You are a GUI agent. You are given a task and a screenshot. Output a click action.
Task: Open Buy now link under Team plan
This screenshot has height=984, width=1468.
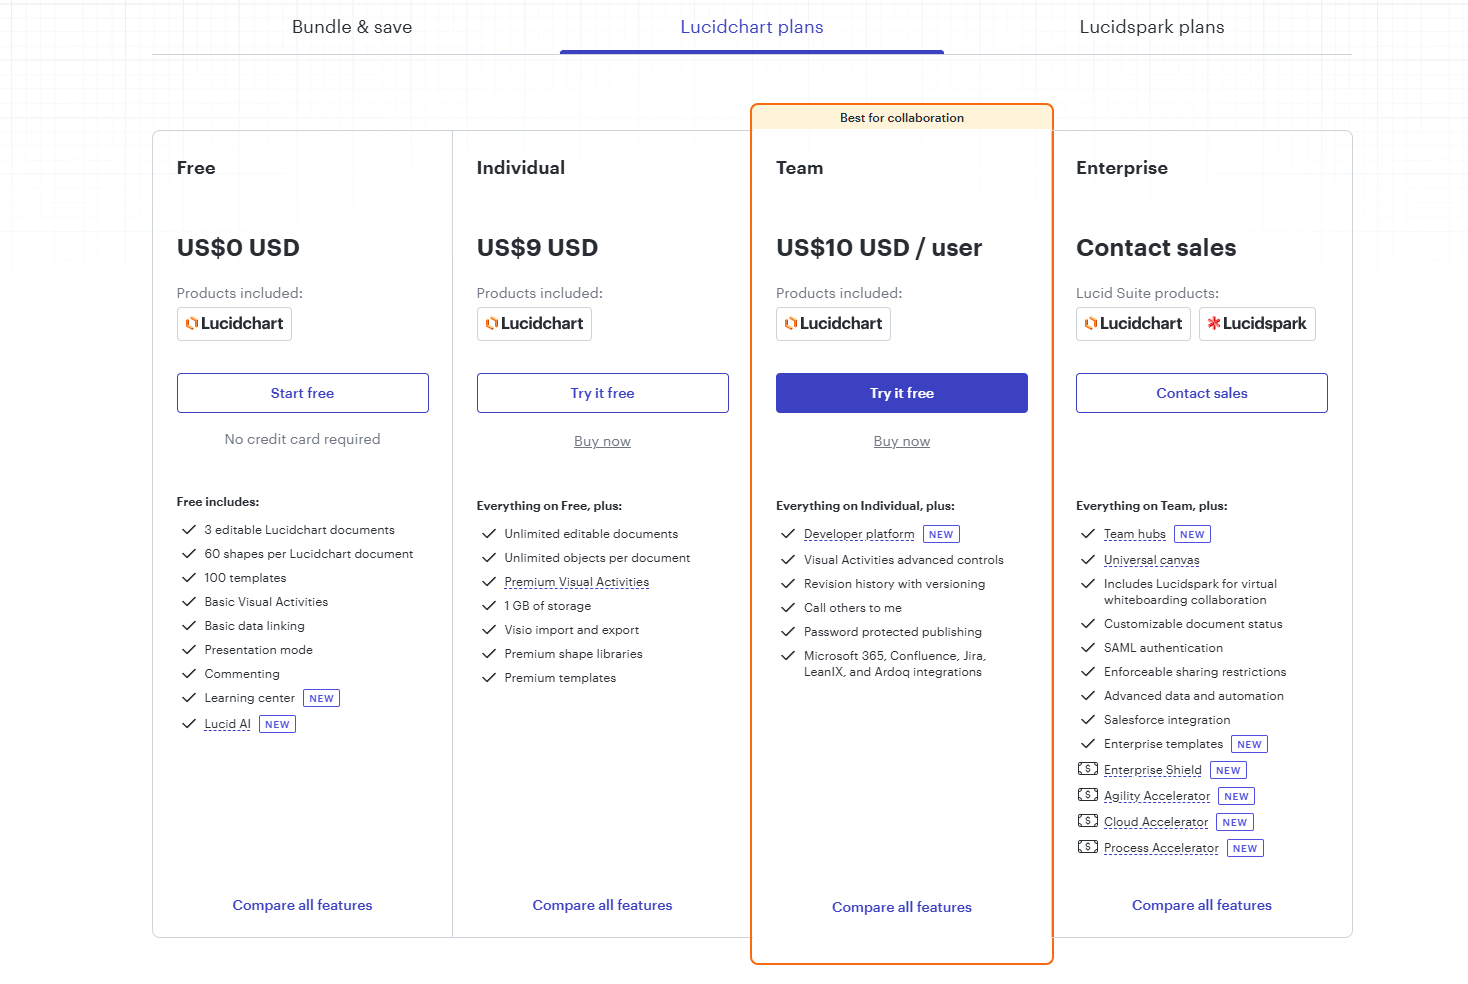pos(902,441)
